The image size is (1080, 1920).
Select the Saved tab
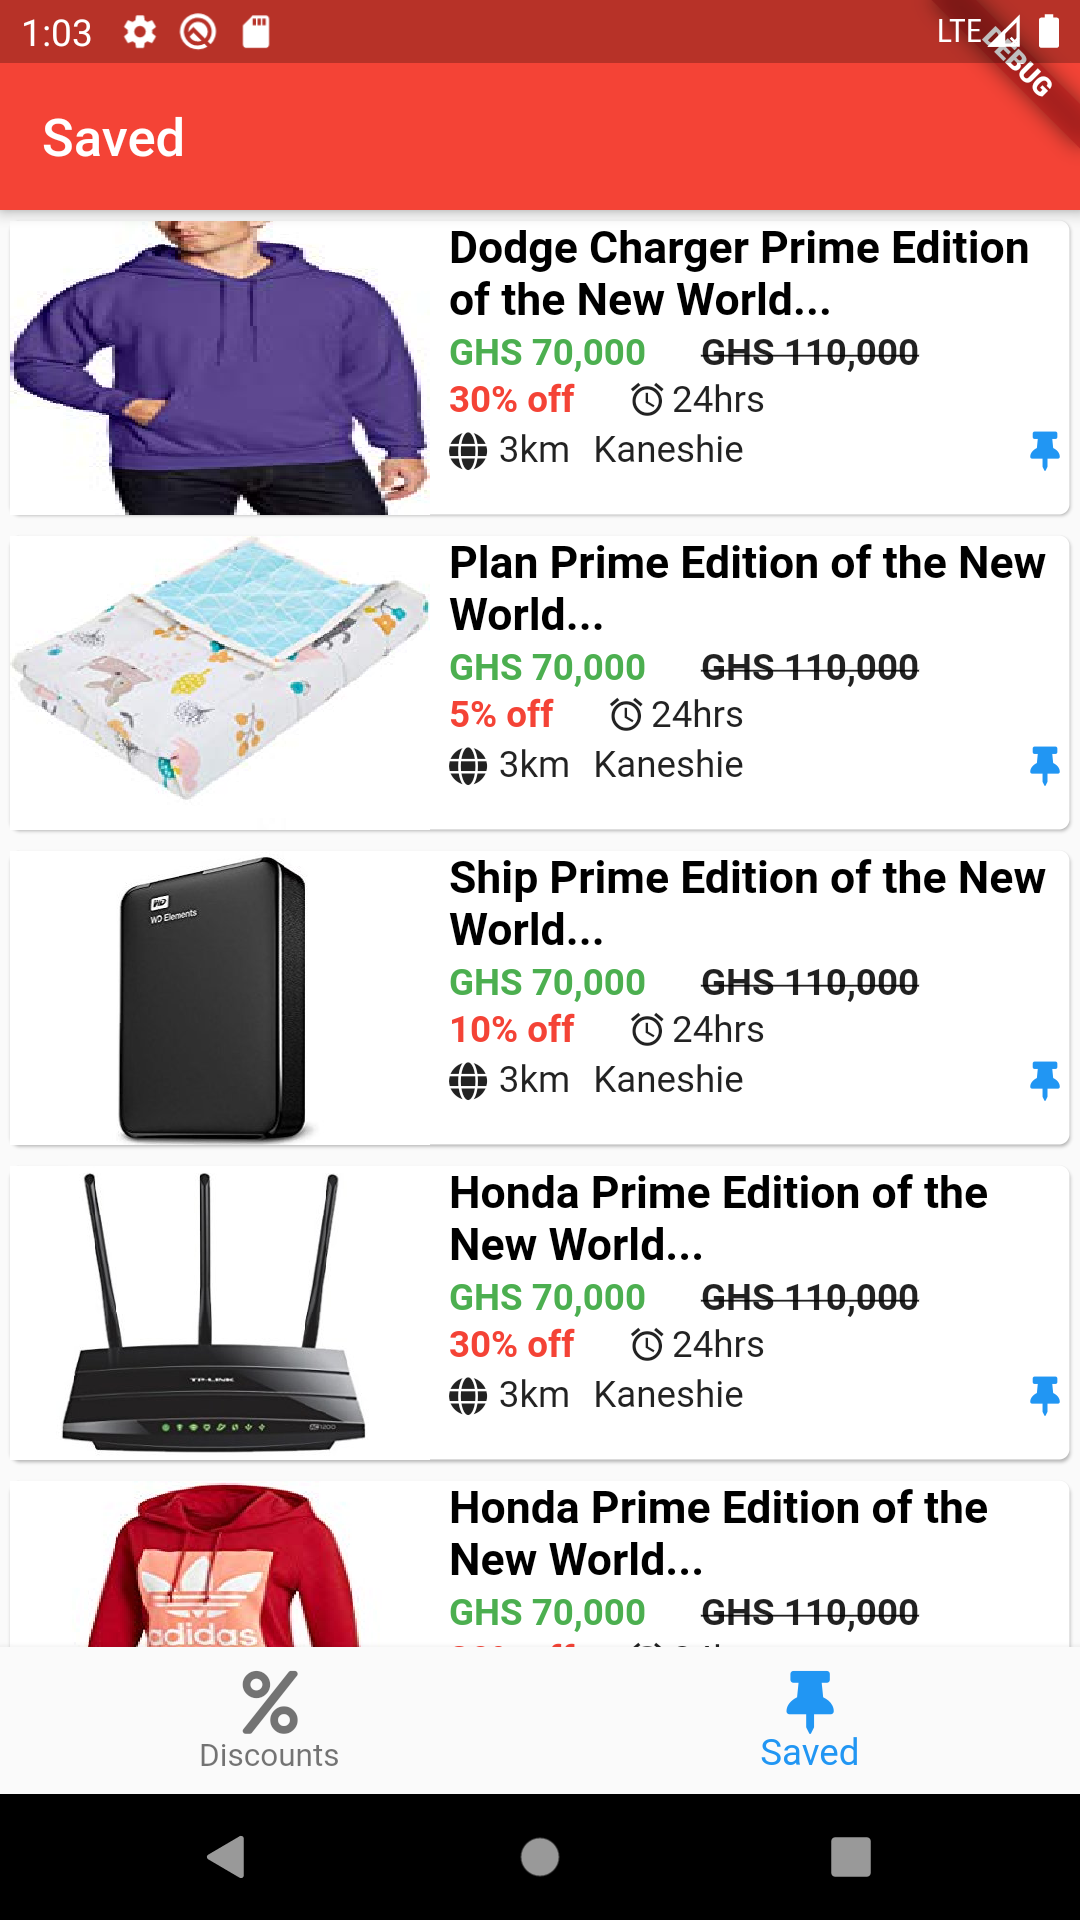[810, 1720]
